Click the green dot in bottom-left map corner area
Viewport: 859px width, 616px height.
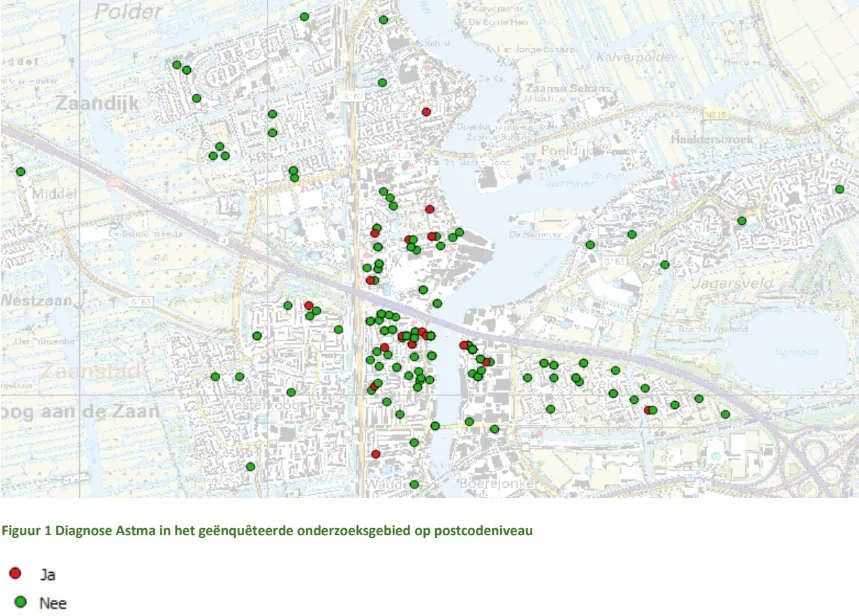250,466
